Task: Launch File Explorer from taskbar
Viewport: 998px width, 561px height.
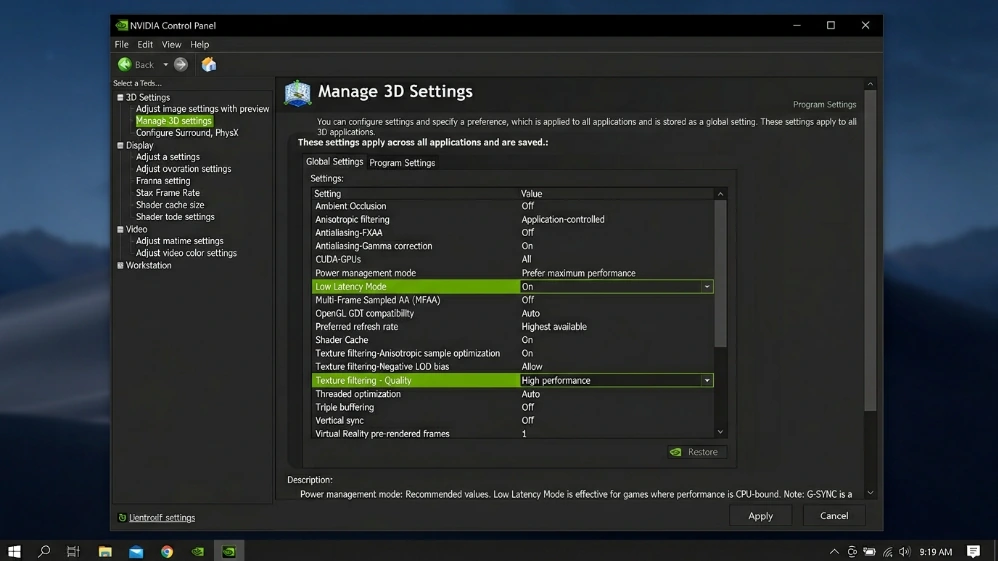Action: click(105, 551)
